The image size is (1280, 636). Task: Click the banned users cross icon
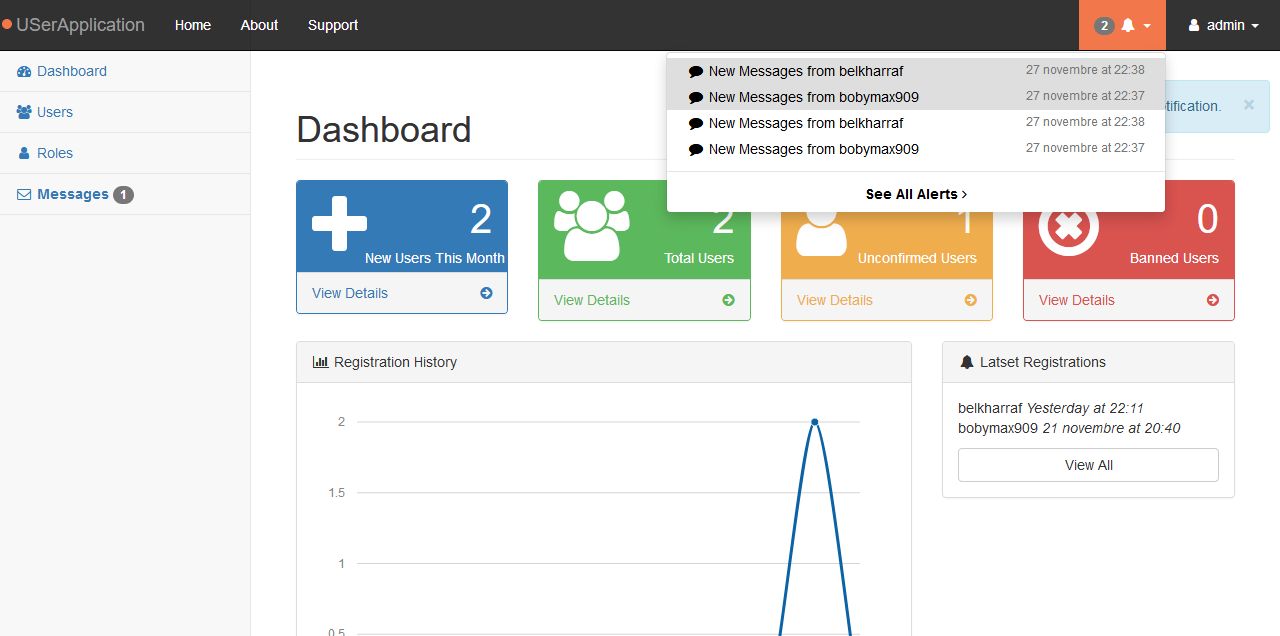pyautogui.click(x=1068, y=226)
